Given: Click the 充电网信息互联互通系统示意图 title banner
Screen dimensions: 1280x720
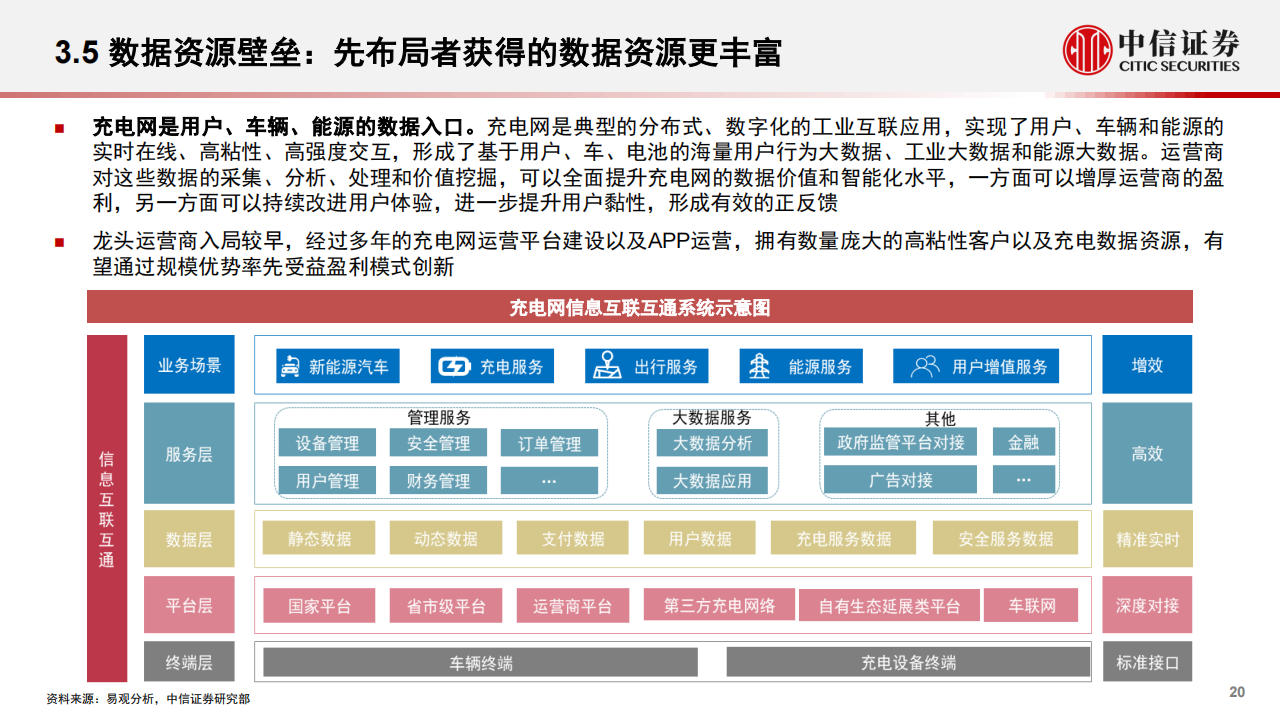Looking at the screenshot, I should point(640,307).
